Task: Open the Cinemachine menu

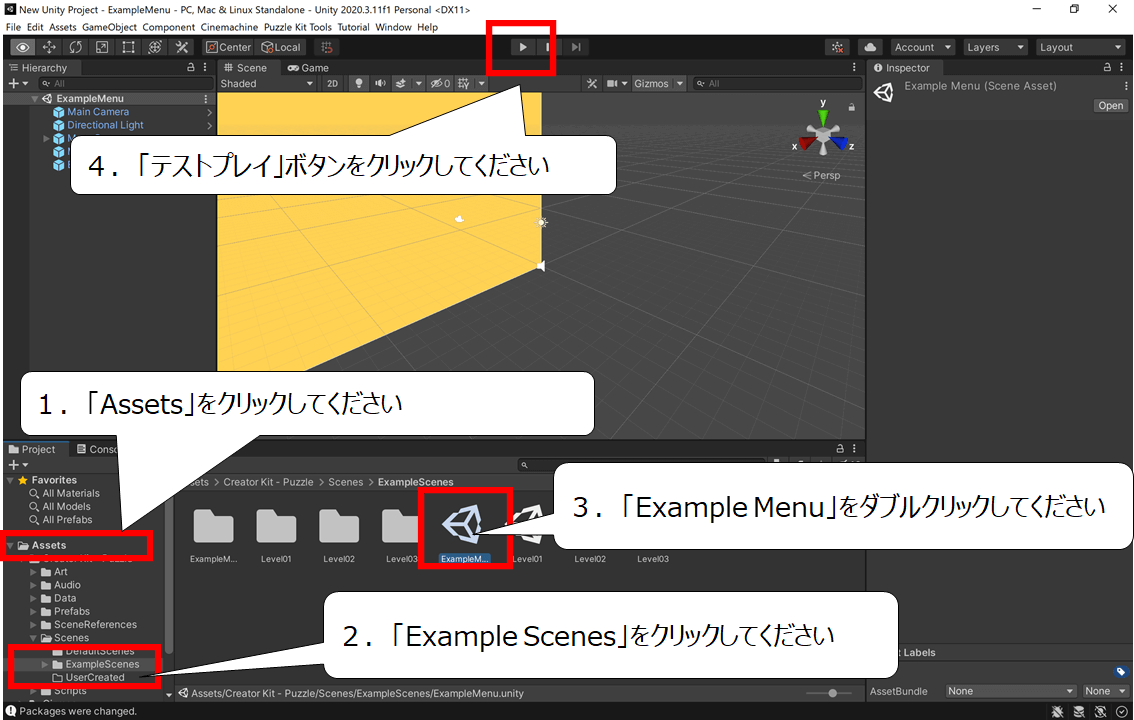Action: pos(229,27)
